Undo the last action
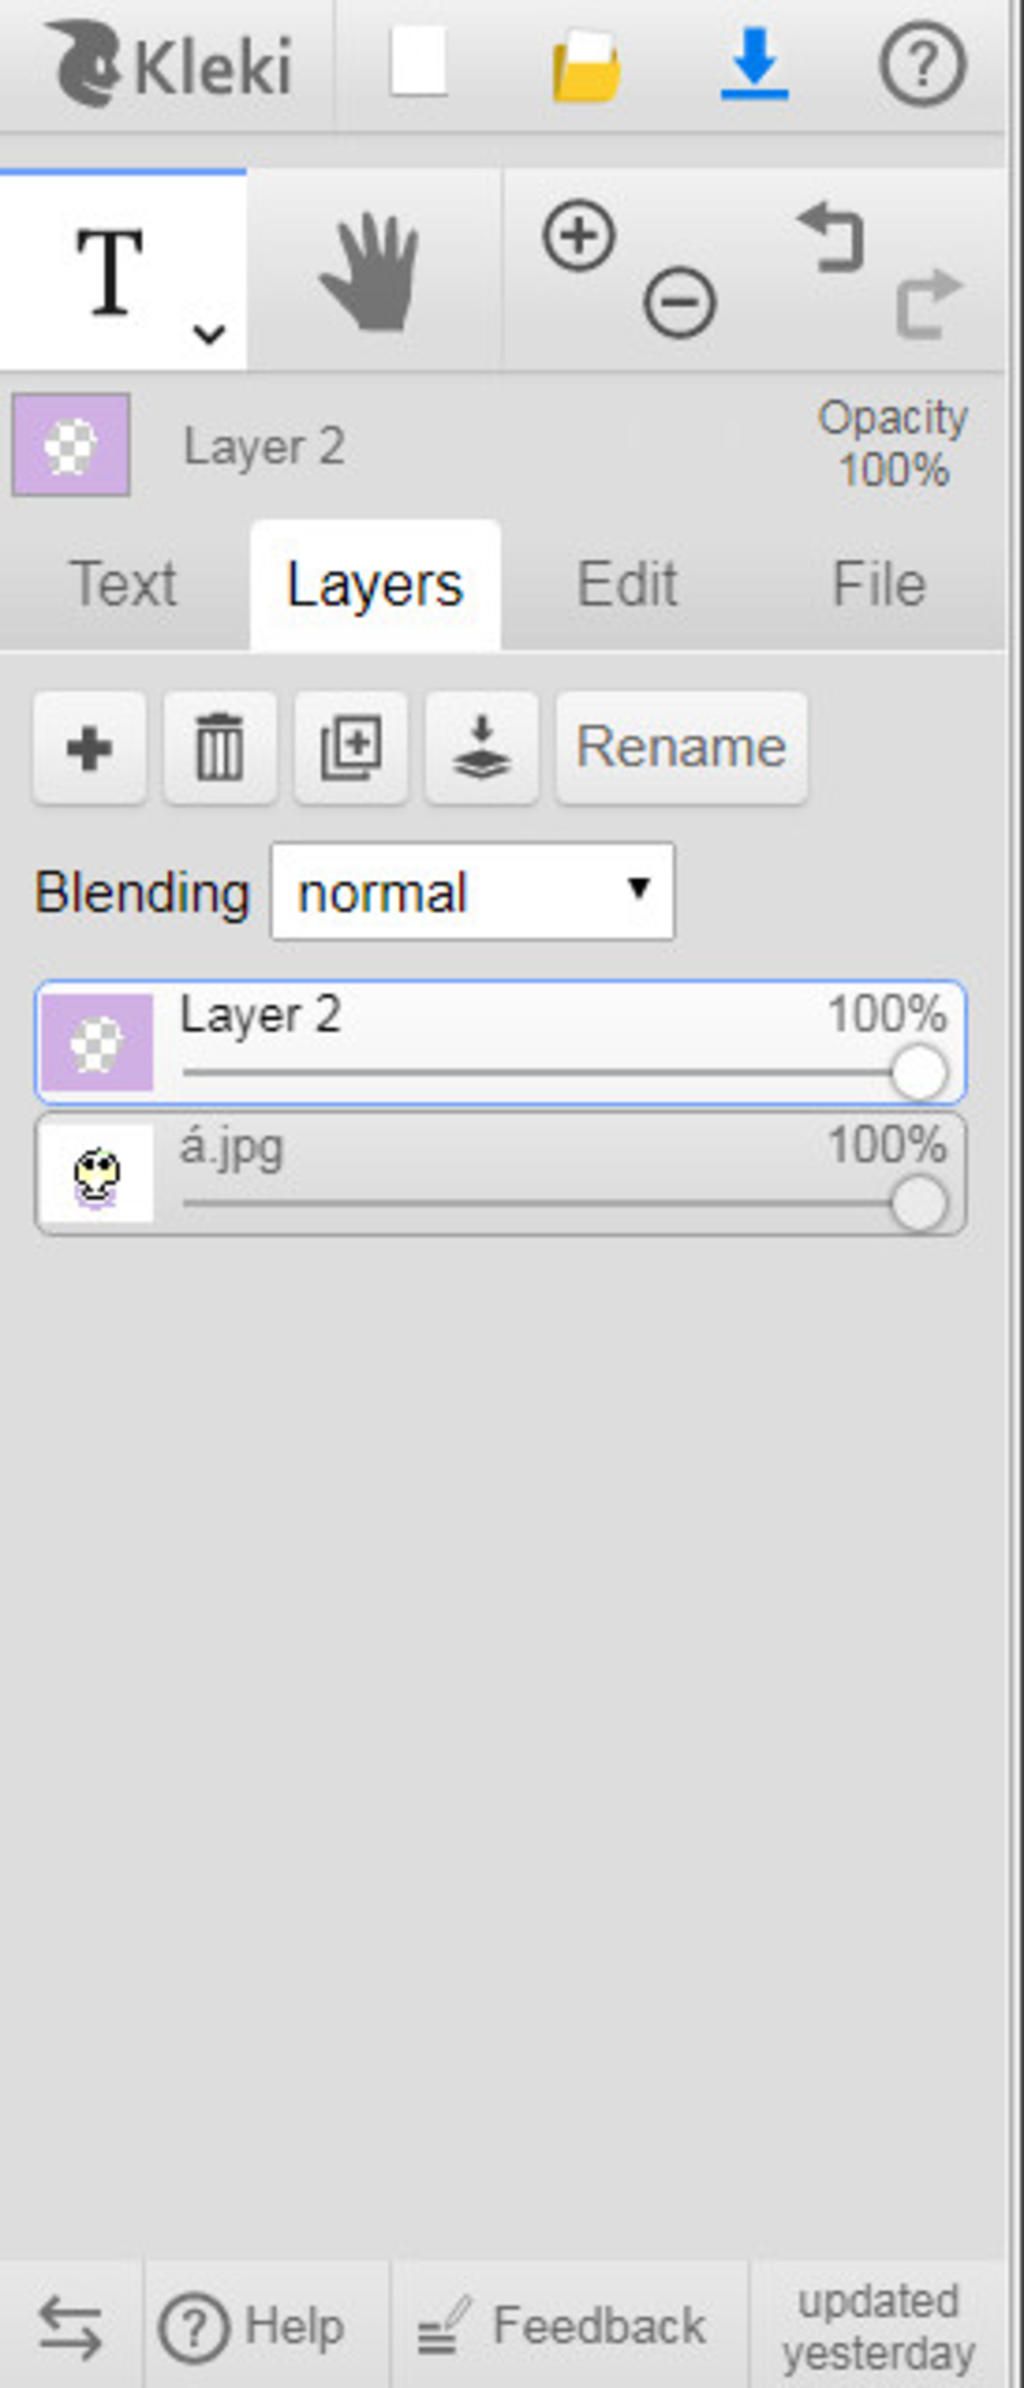The width and height of the screenshot is (1024, 2388). coord(830,238)
